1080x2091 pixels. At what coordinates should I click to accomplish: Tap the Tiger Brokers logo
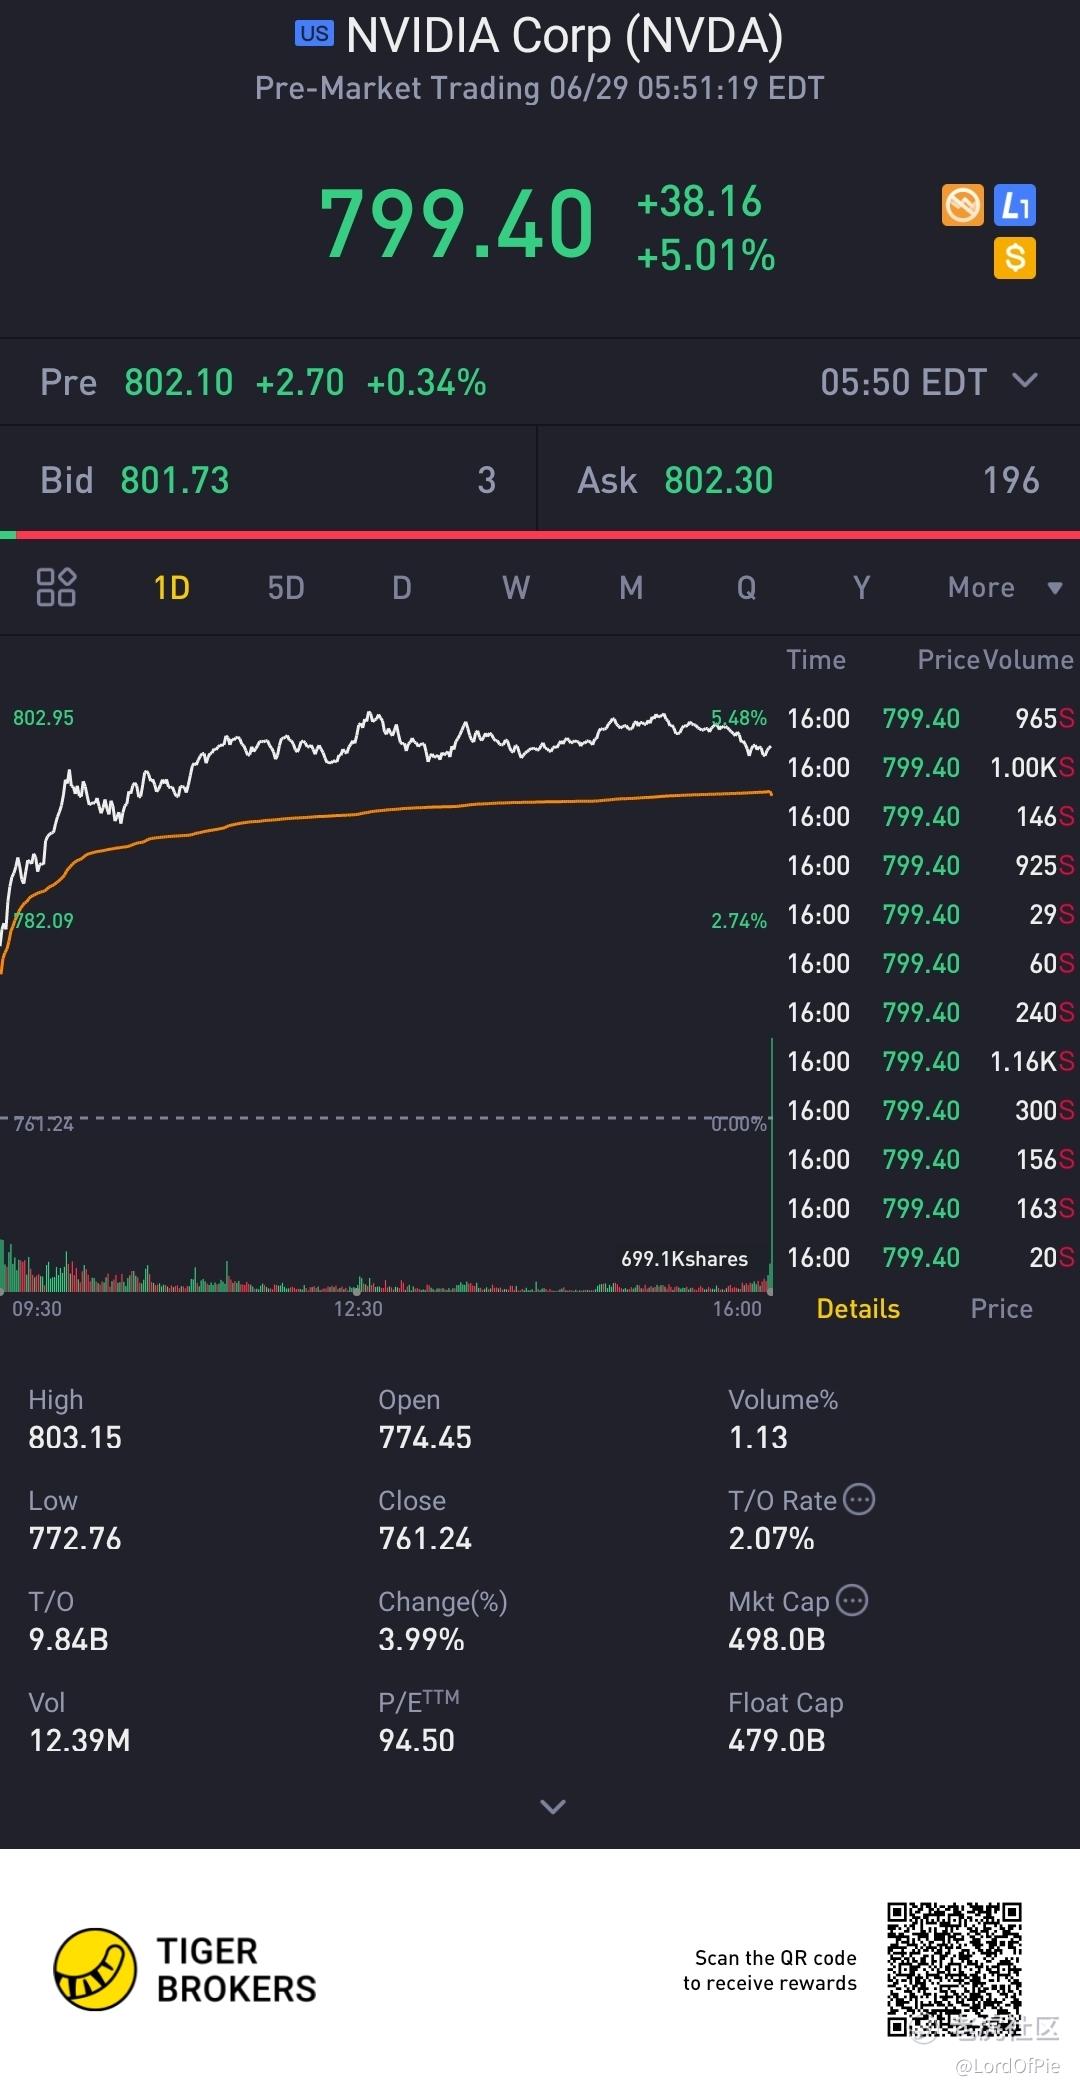click(x=185, y=1969)
